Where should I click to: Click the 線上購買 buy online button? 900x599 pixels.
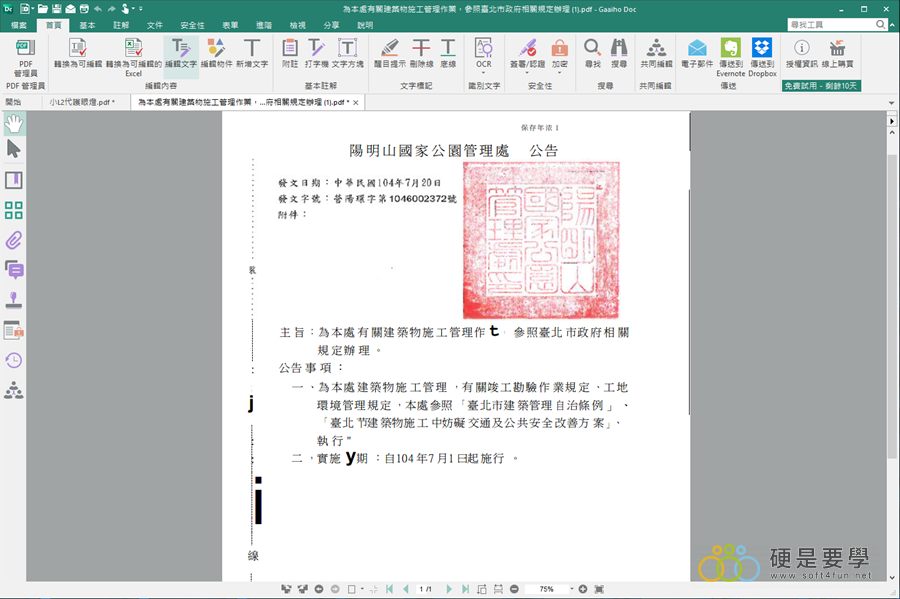[x=837, y=54]
